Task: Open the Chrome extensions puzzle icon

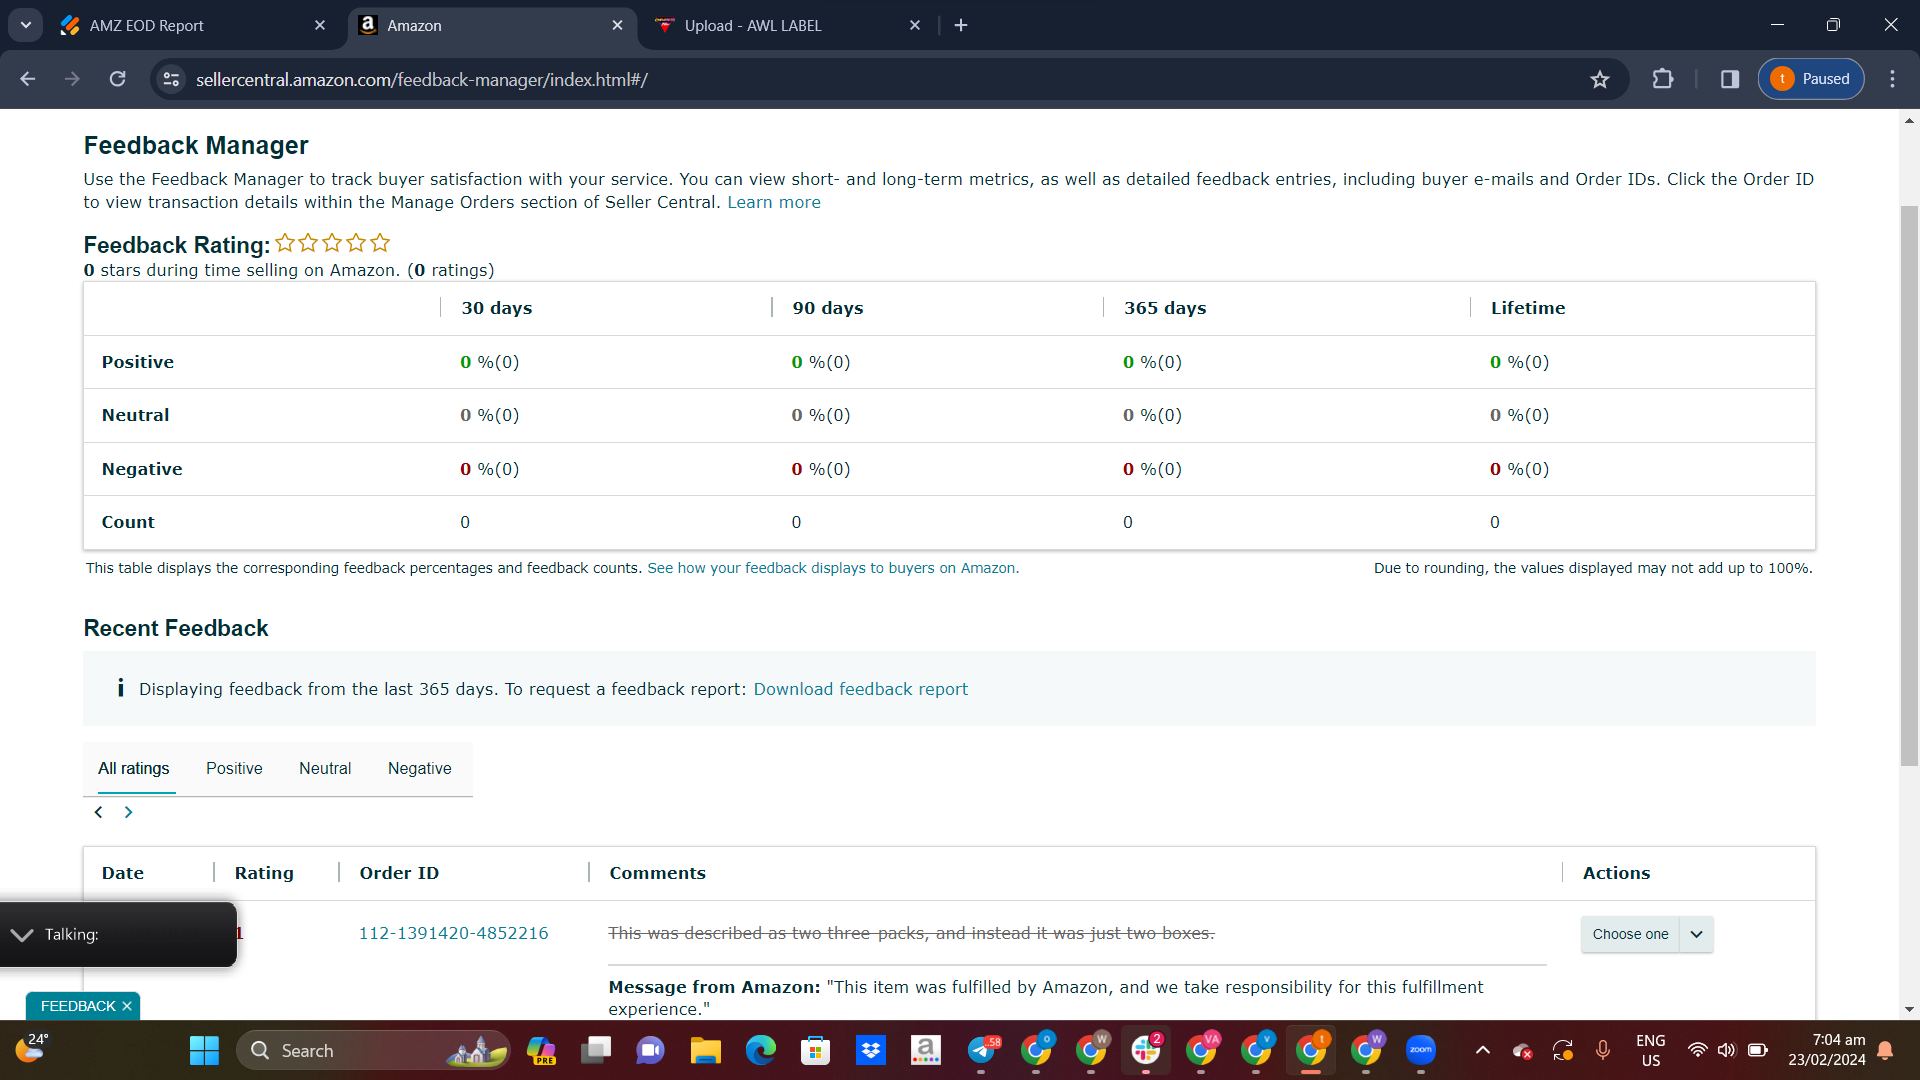Action: click(1663, 79)
